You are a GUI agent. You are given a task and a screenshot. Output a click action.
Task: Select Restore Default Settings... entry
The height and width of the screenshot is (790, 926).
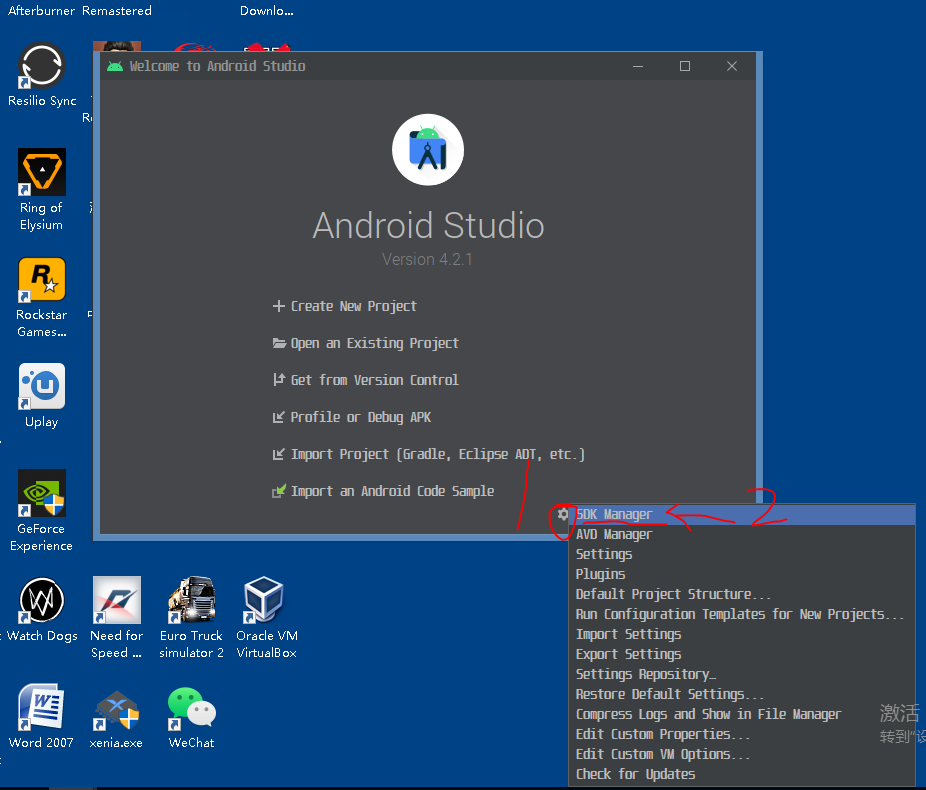(x=742, y=695)
